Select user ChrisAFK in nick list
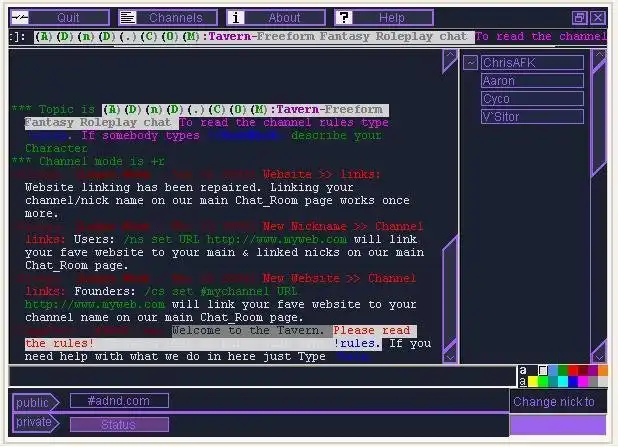The image size is (618, 447). pyautogui.click(x=532, y=62)
